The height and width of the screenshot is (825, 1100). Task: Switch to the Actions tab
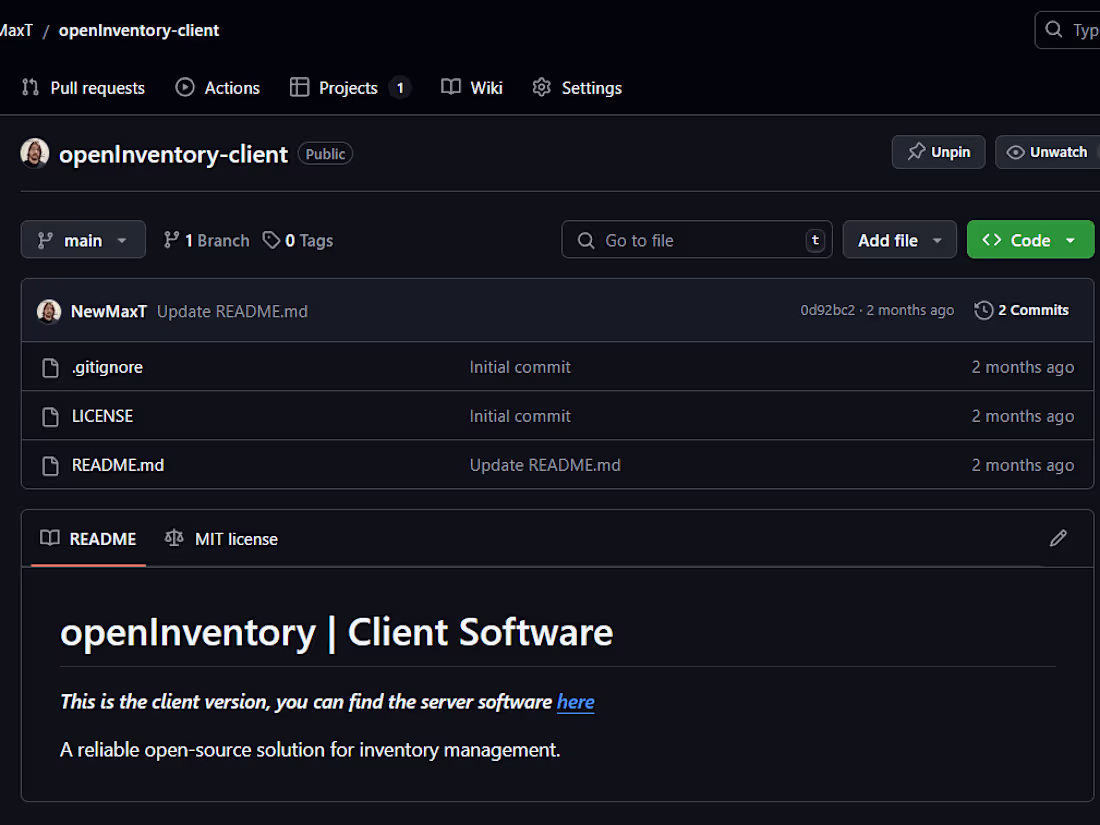coord(217,88)
